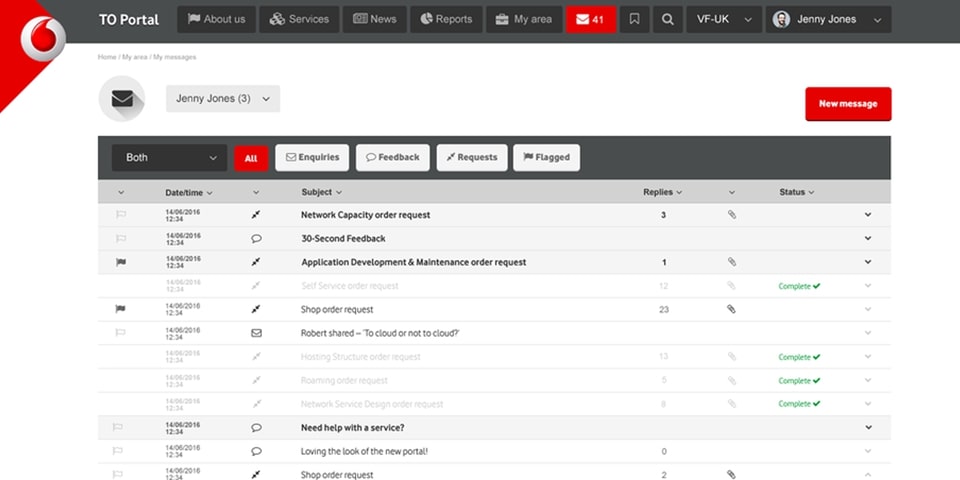Open the 'Need help with a service?' message
The width and height of the screenshot is (960, 480).
pos(352,428)
